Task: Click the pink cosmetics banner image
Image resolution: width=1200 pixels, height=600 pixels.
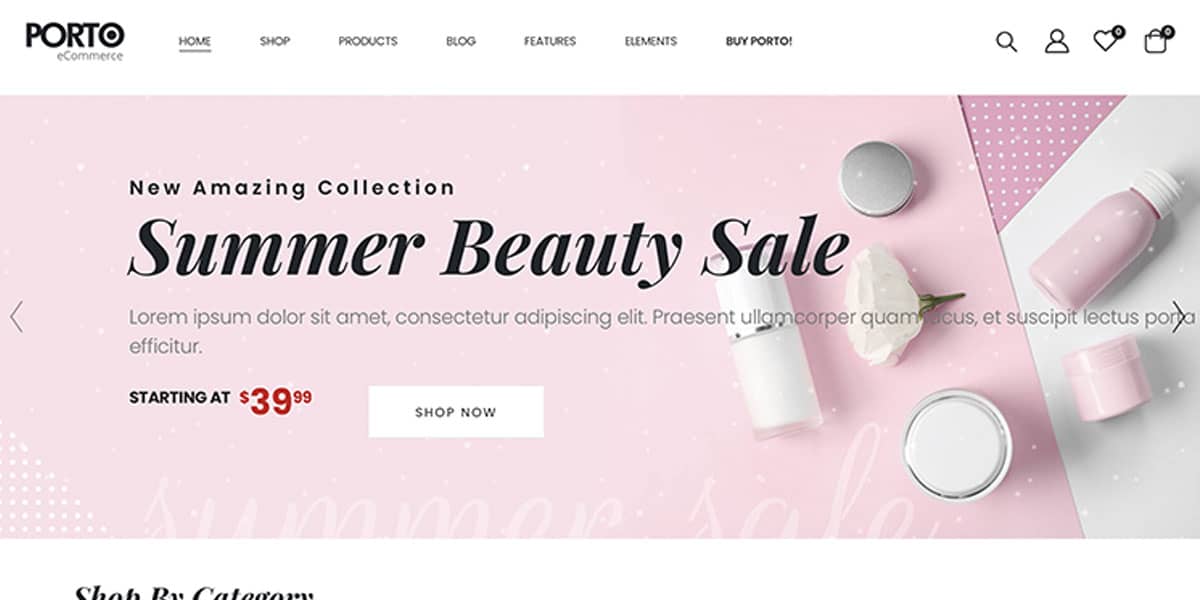Action: click(600, 317)
